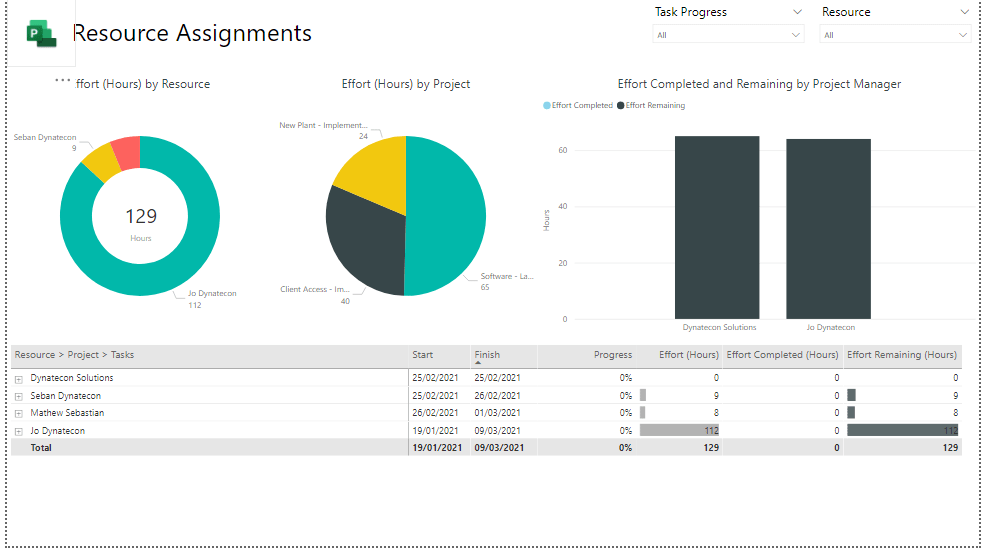Open the Resource slicer dropdown
This screenshot has width=983, height=551.
click(x=963, y=35)
